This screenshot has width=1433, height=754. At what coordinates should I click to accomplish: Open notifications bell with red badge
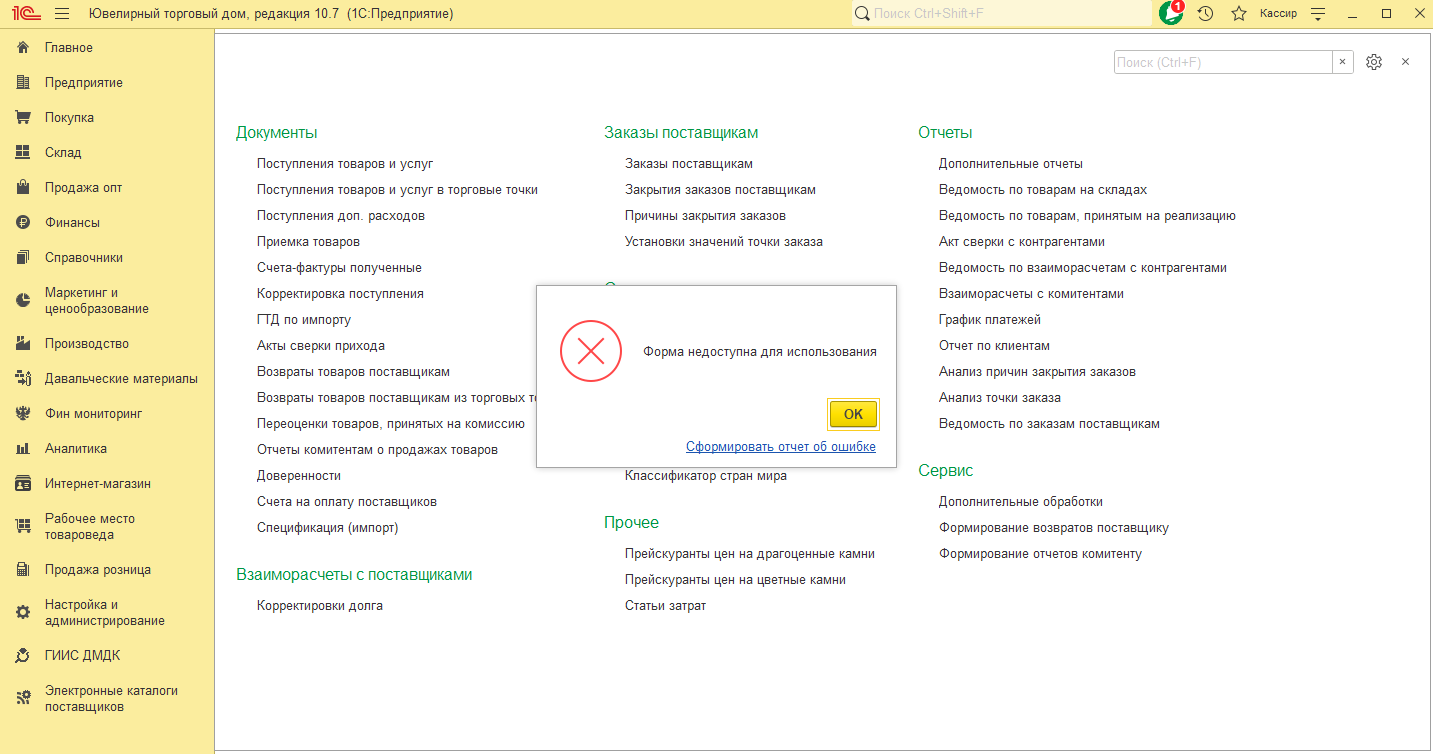(x=1171, y=13)
